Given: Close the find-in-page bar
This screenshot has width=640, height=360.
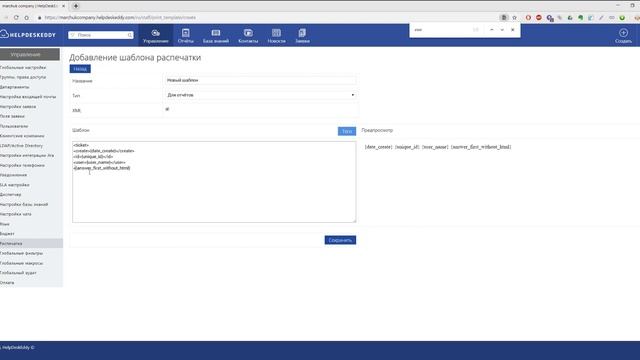Looking at the screenshot, I should (x=513, y=30).
